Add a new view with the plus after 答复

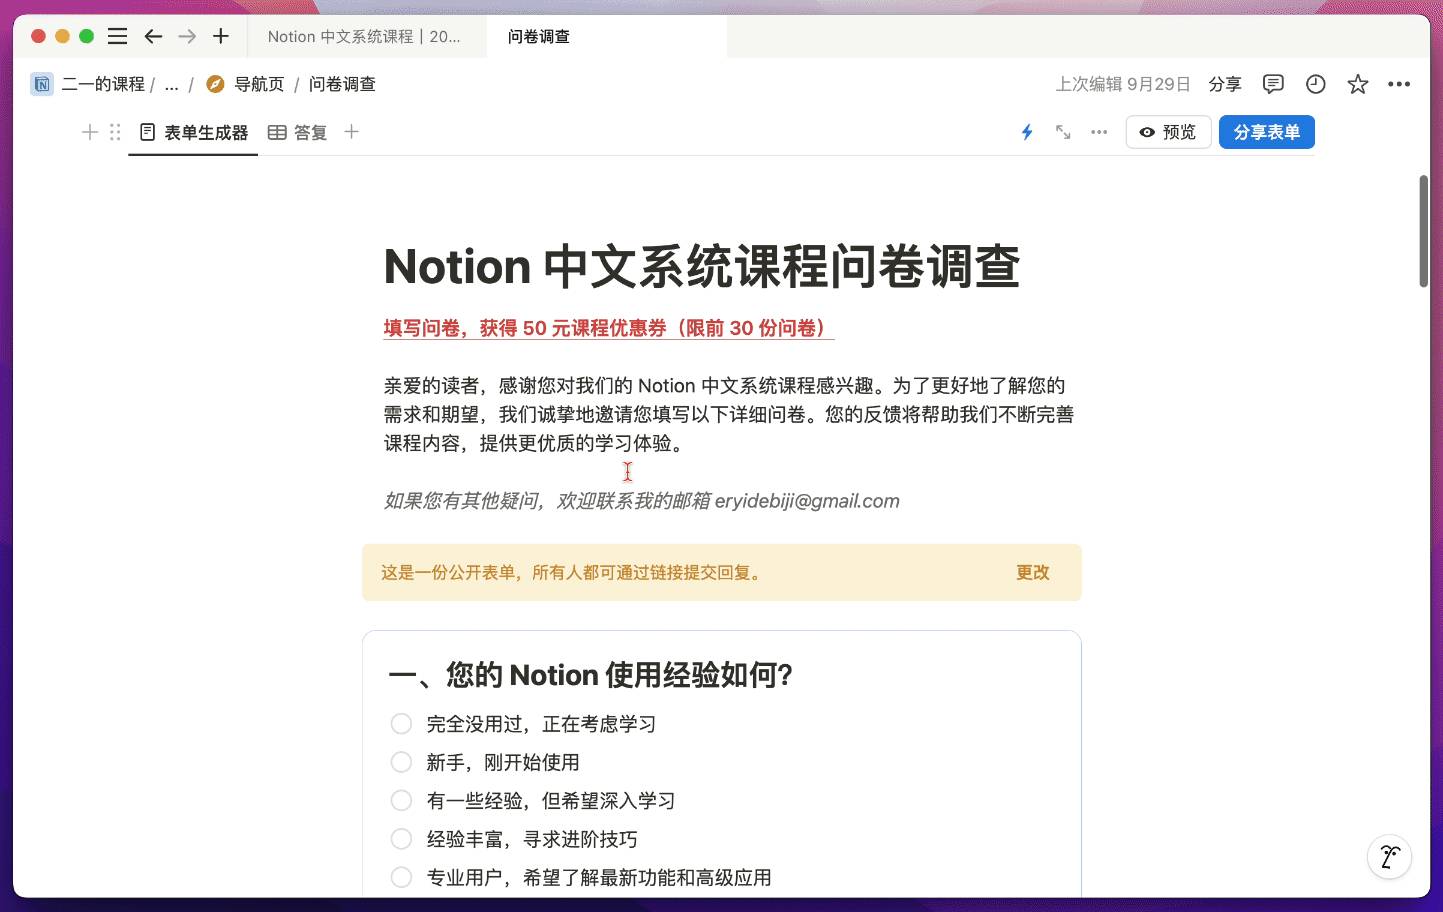coord(351,131)
